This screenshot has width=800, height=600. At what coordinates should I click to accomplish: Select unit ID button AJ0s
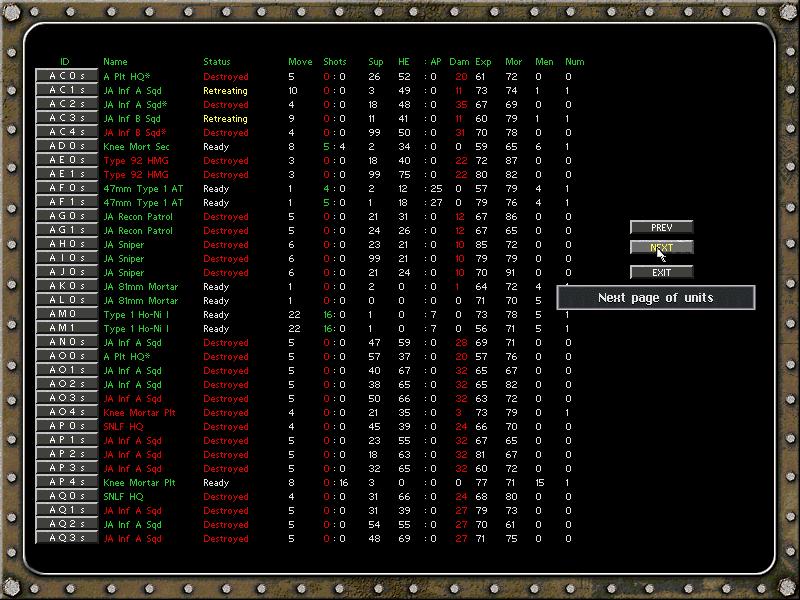[67, 272]
